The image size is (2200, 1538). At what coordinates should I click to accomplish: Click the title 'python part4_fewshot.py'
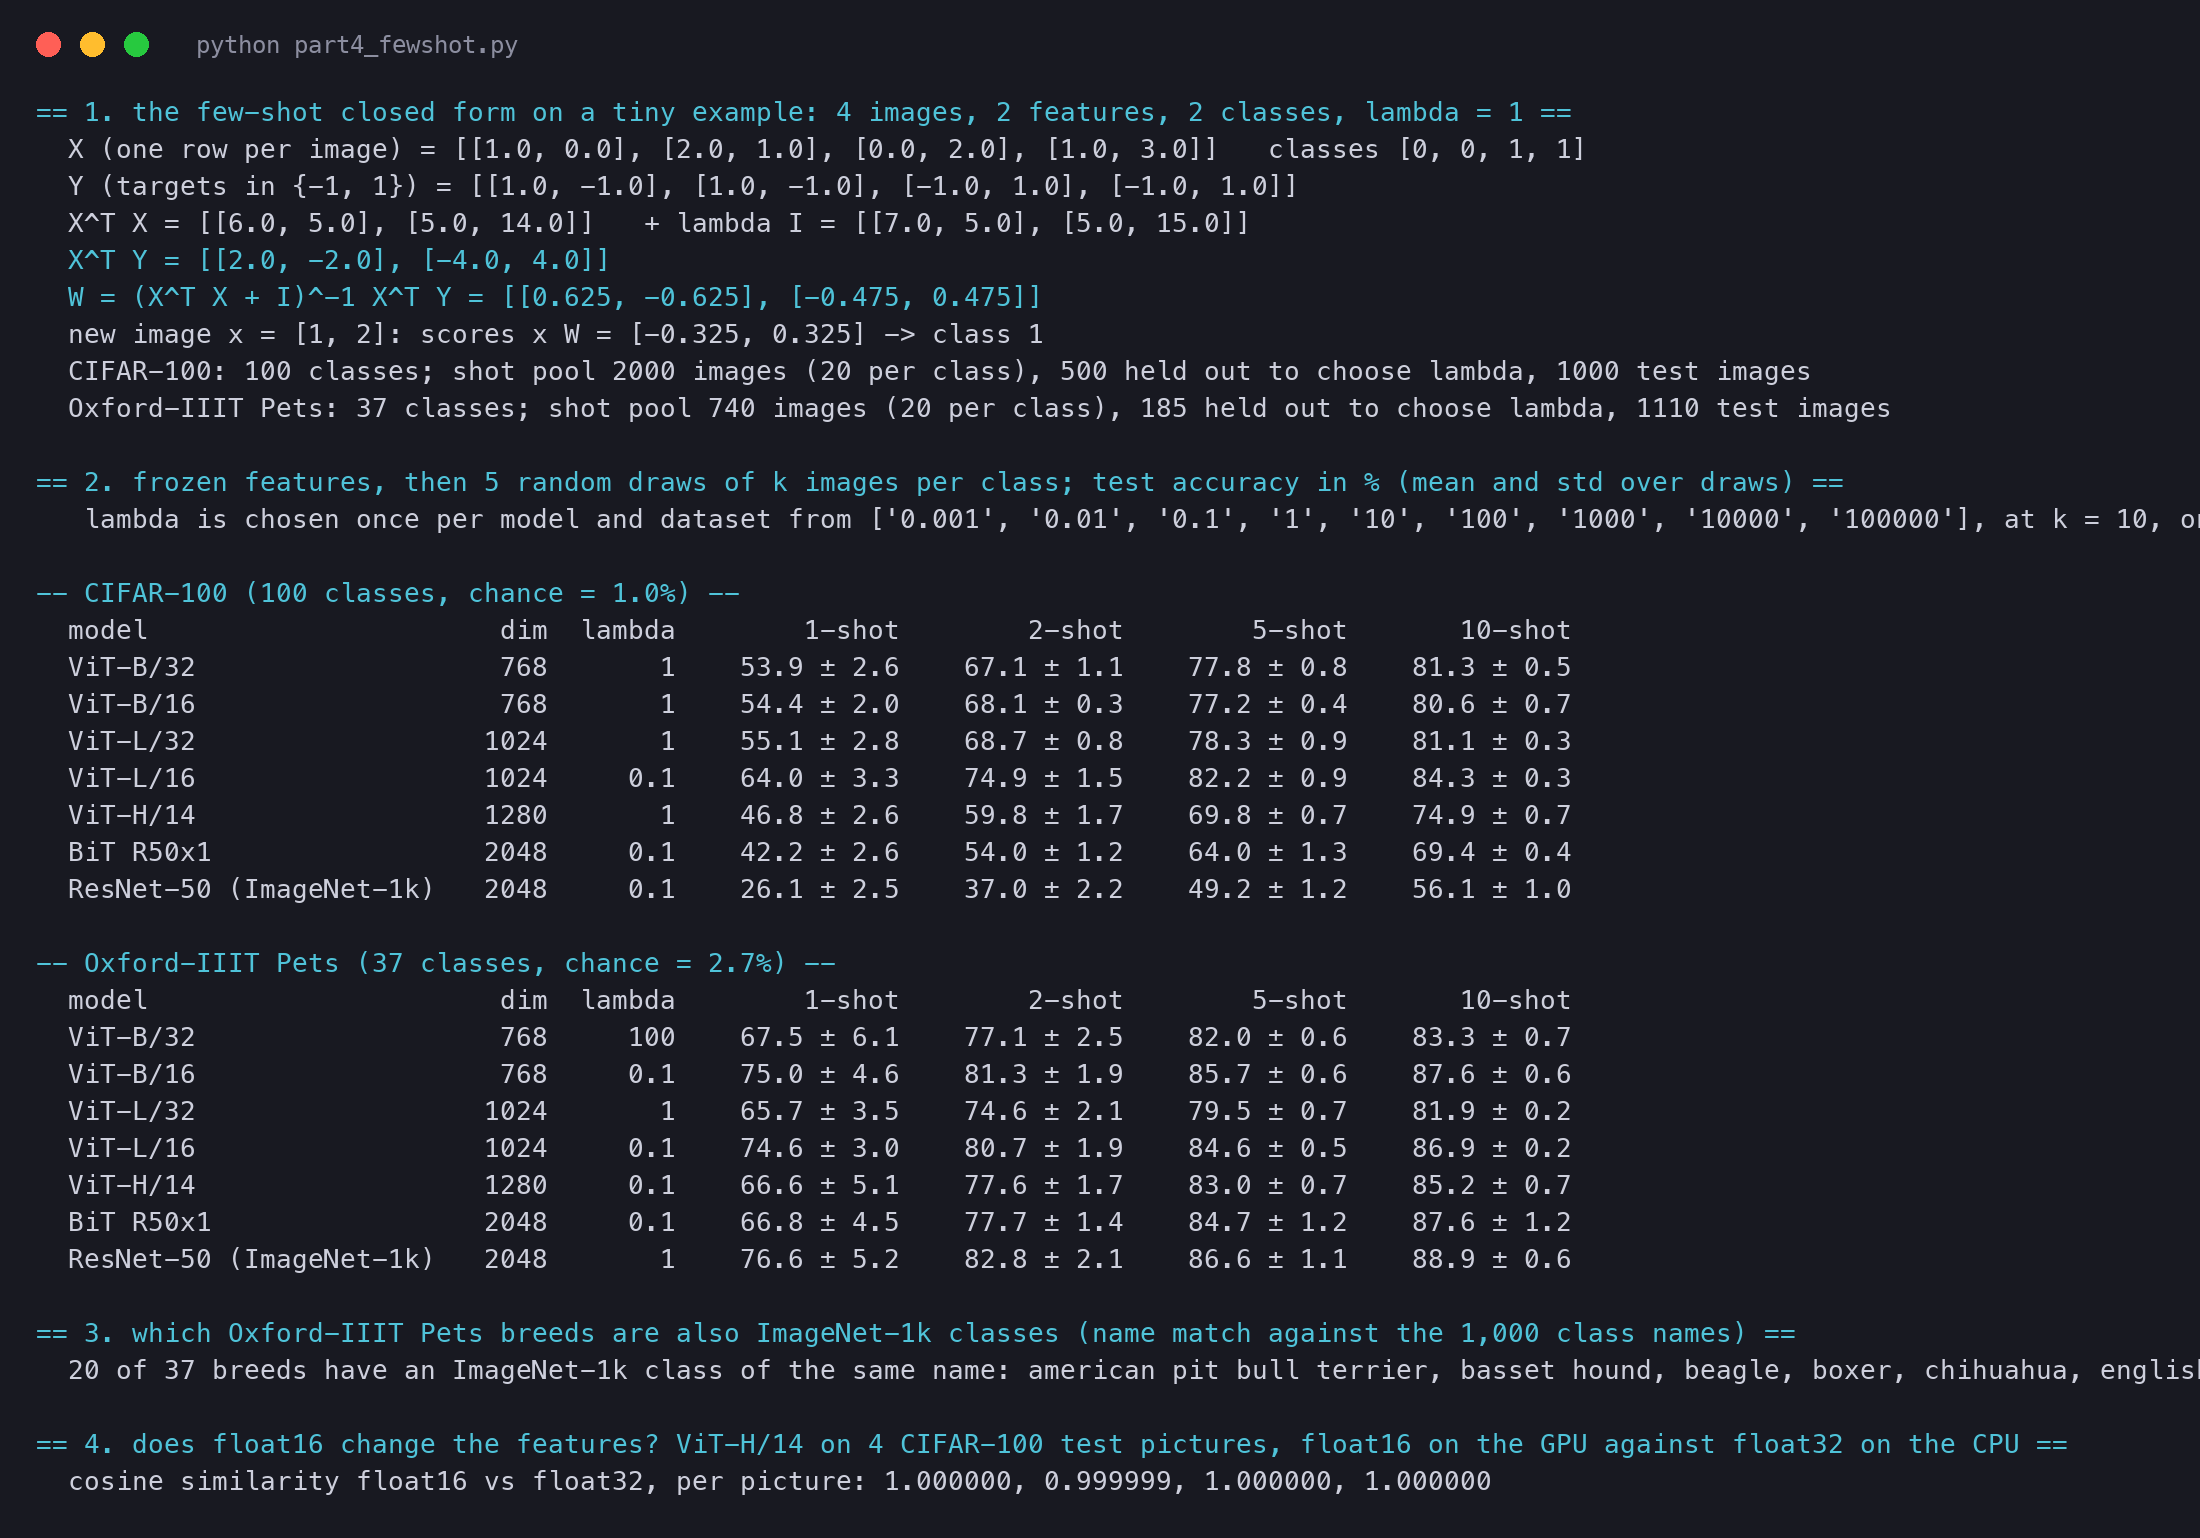click(x=357, y=45)
